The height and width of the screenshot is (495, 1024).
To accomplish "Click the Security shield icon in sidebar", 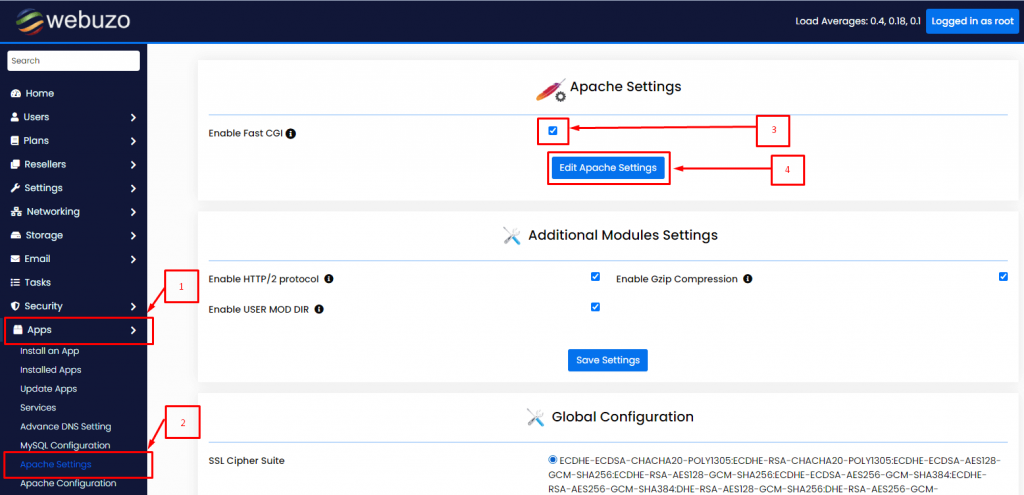I will (16, 306).
